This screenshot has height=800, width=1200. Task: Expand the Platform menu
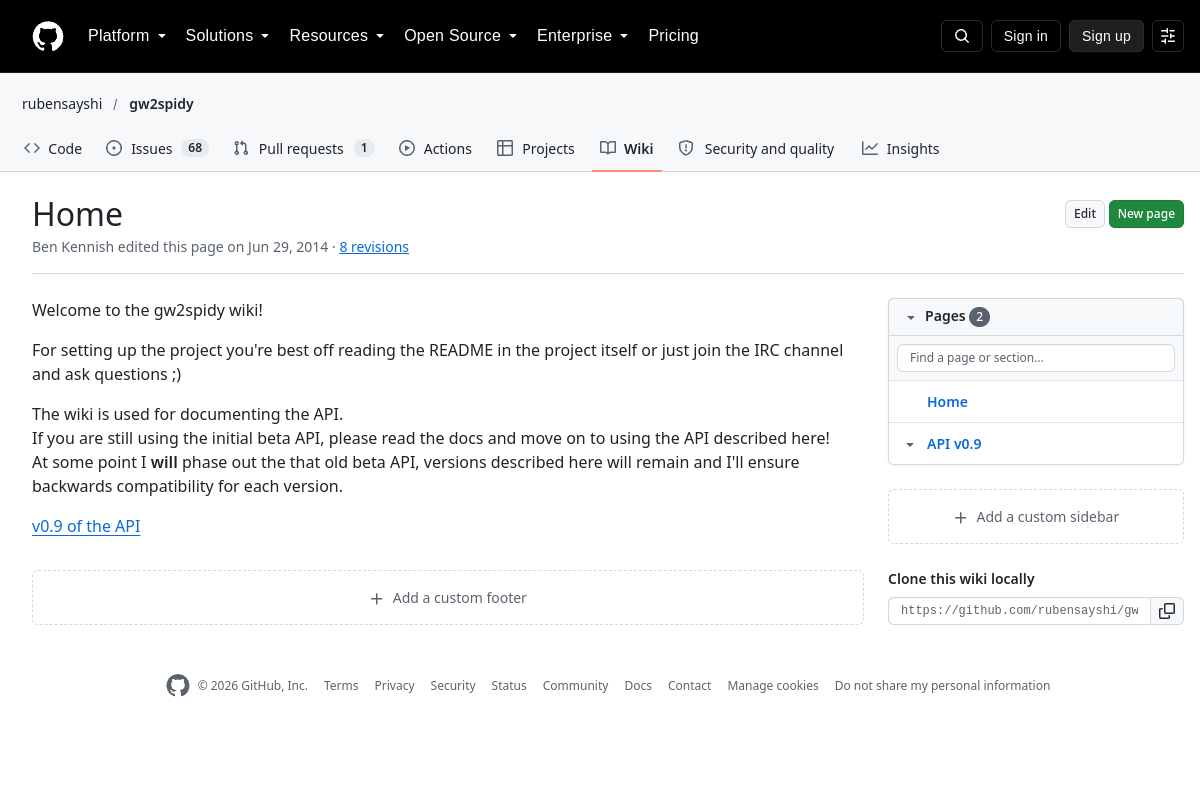(x=127, y=36)
